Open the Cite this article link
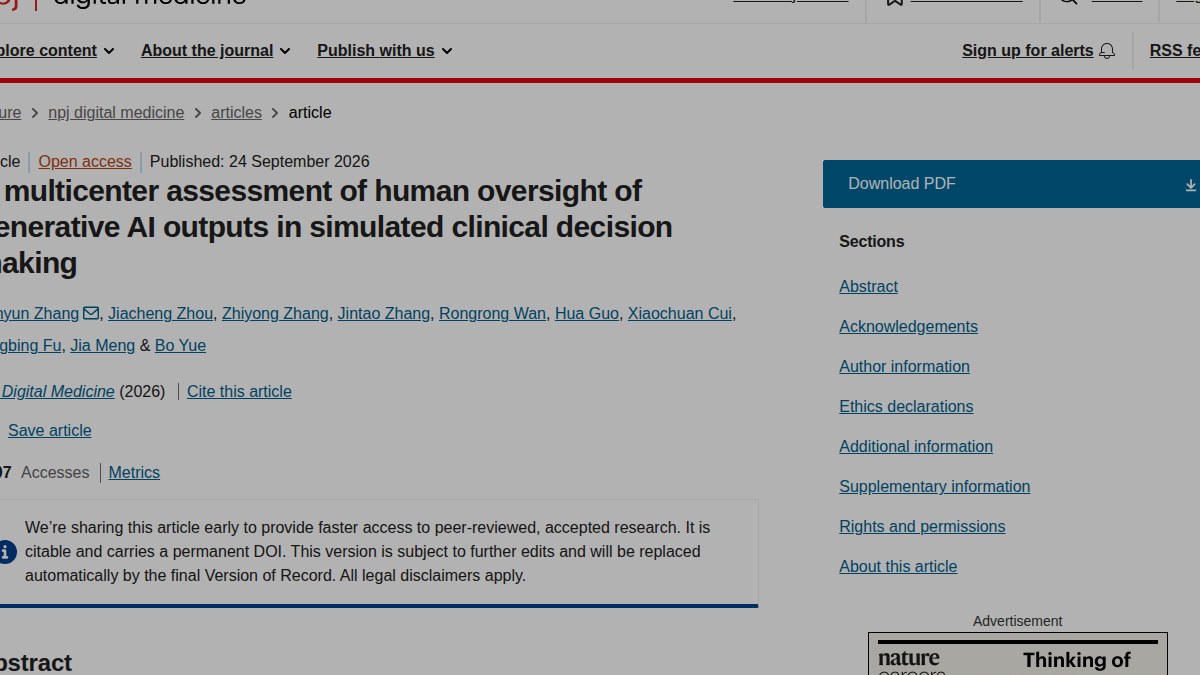The image size is (1200, 675). pyautogui.click(x=239, y=392)
